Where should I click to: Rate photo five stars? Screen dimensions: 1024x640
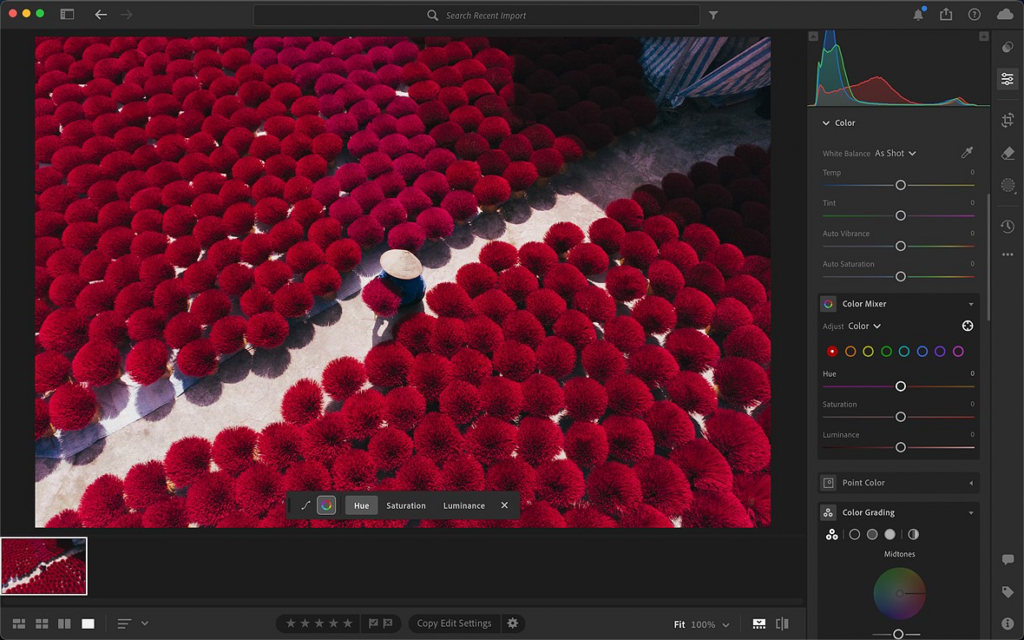[347, 623]
